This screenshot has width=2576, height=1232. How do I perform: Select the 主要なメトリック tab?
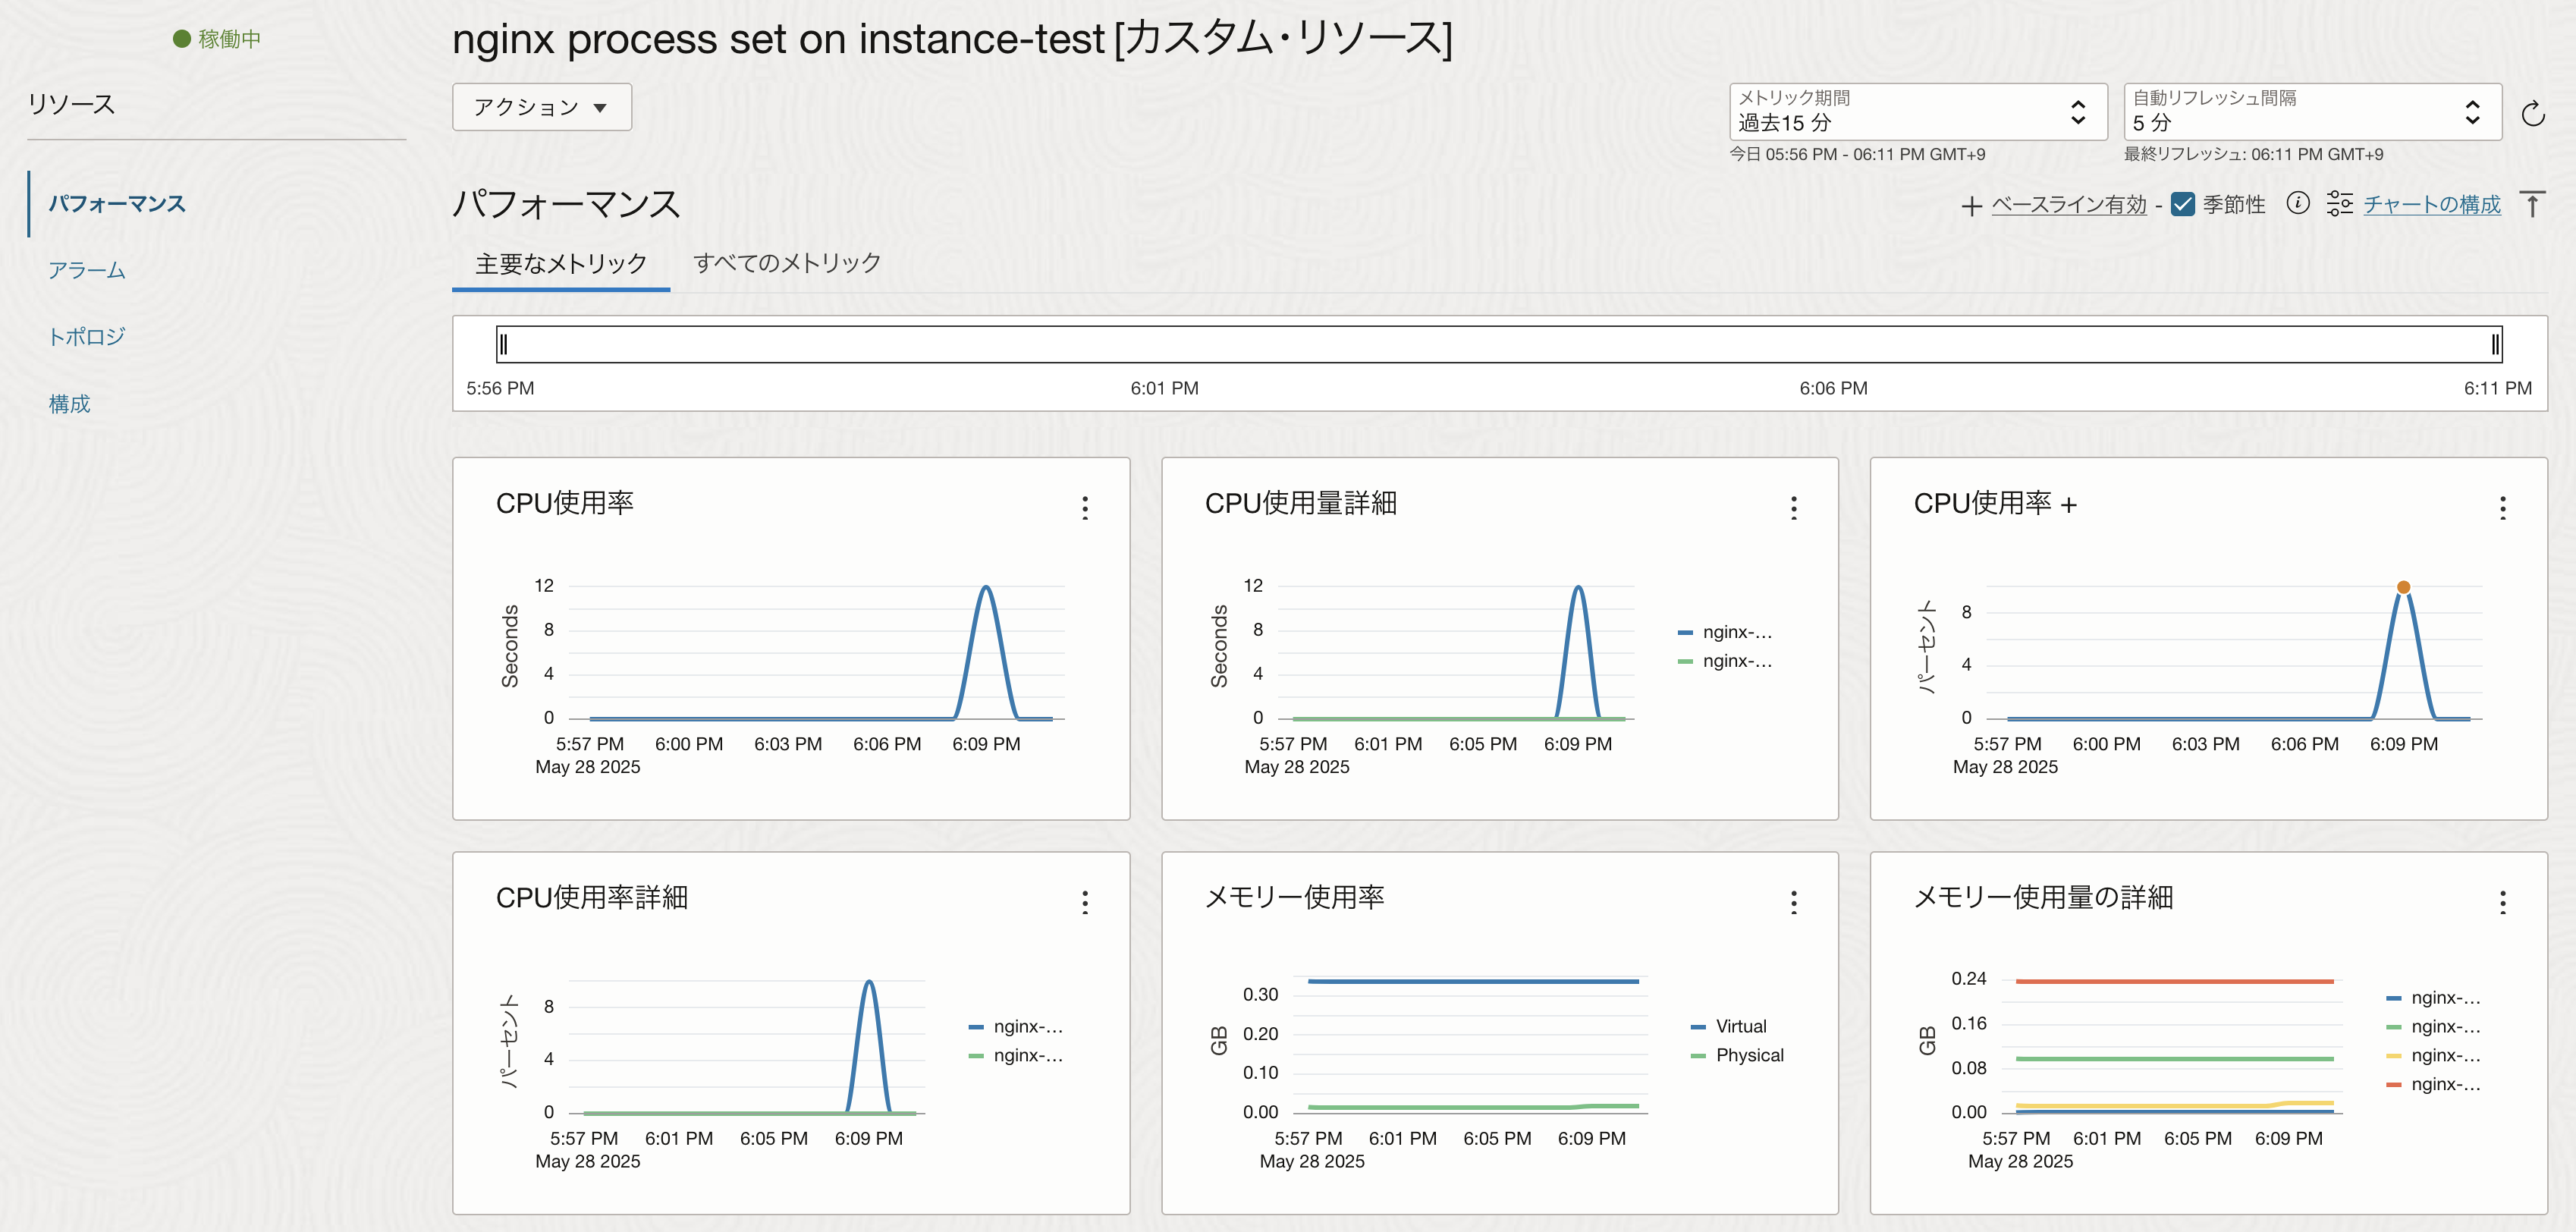click(560, 263)
